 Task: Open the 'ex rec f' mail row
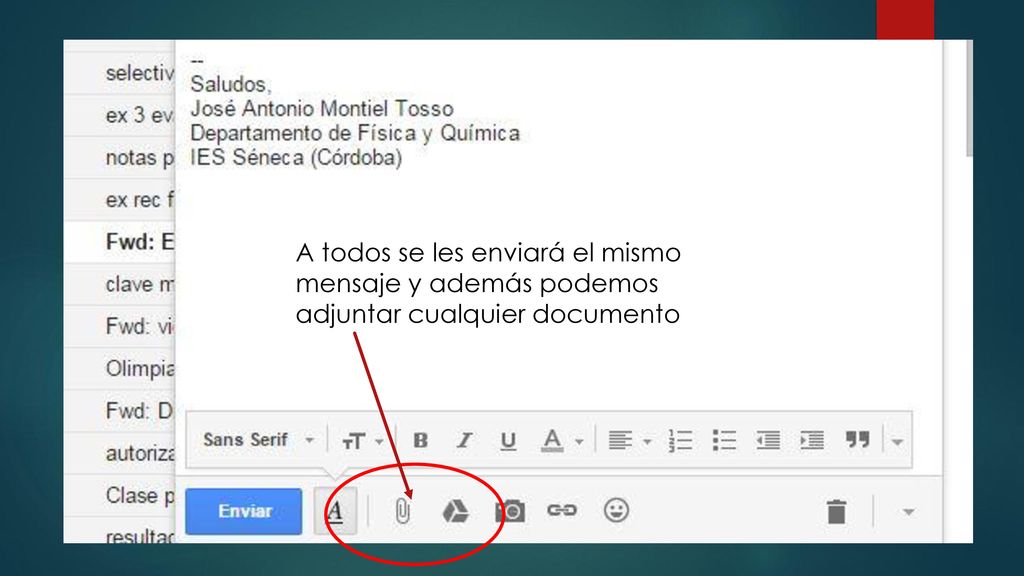pos(120,200)
